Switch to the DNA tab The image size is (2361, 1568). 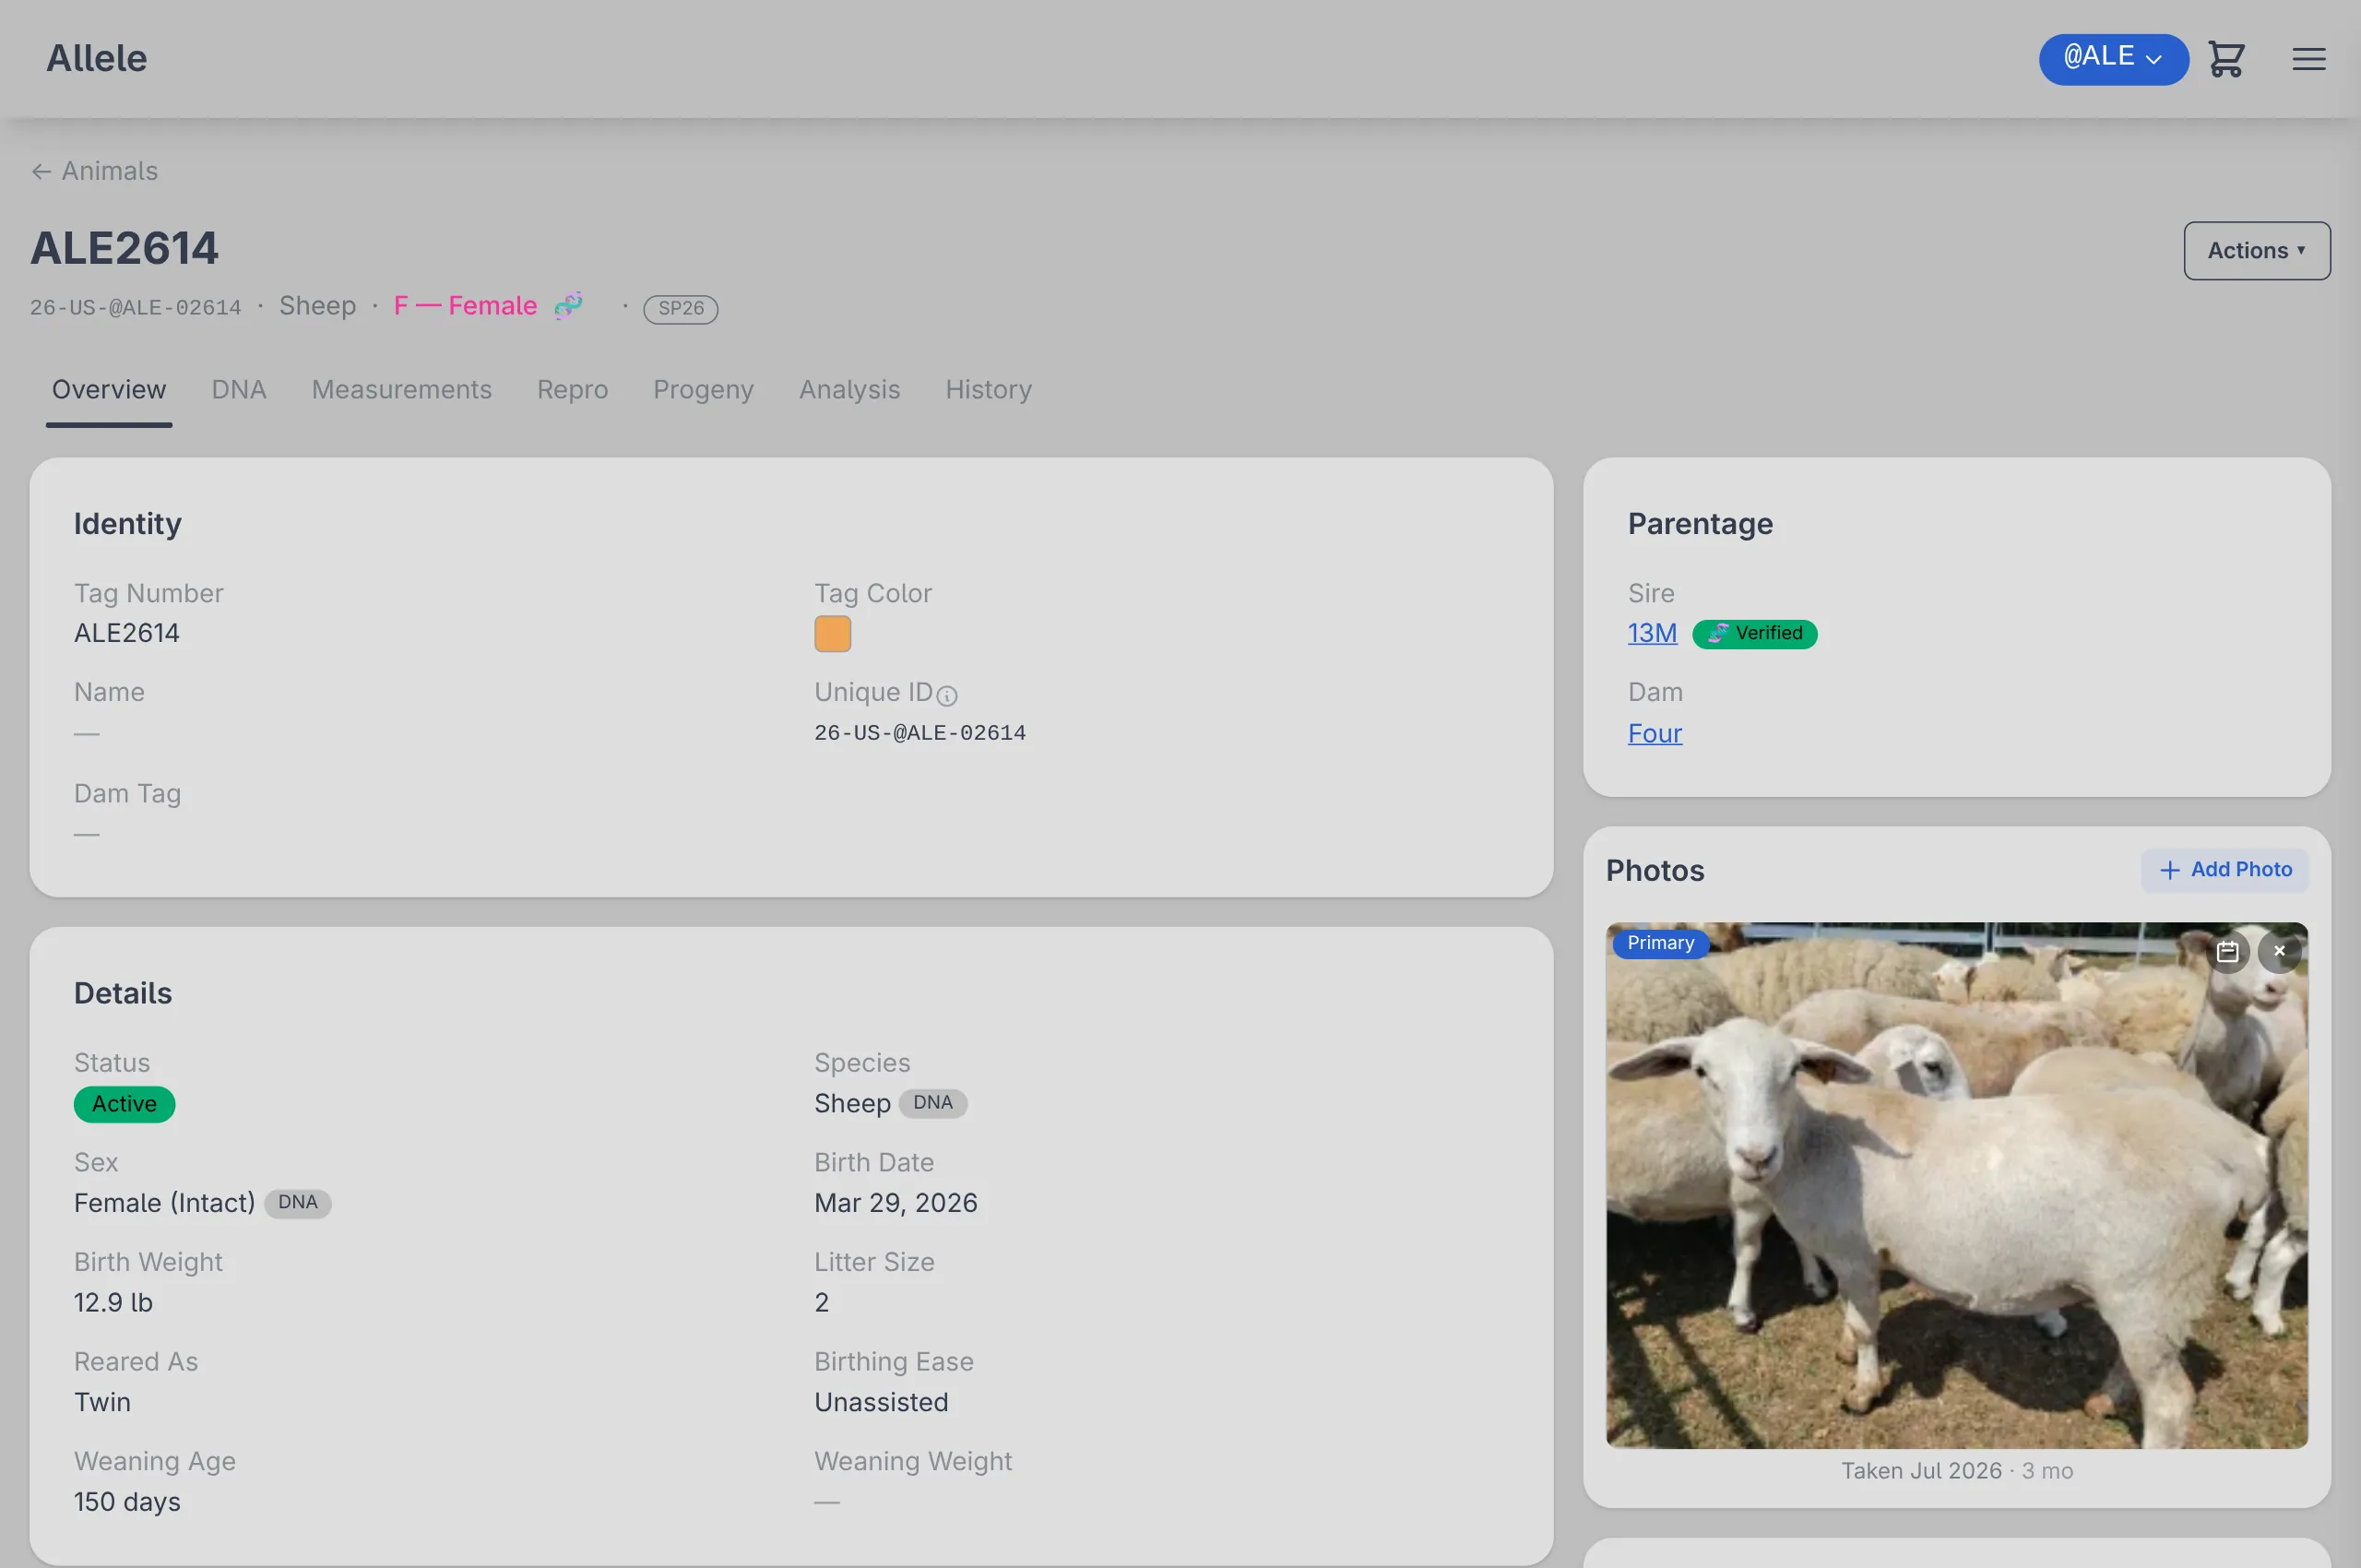pos(239,389)
